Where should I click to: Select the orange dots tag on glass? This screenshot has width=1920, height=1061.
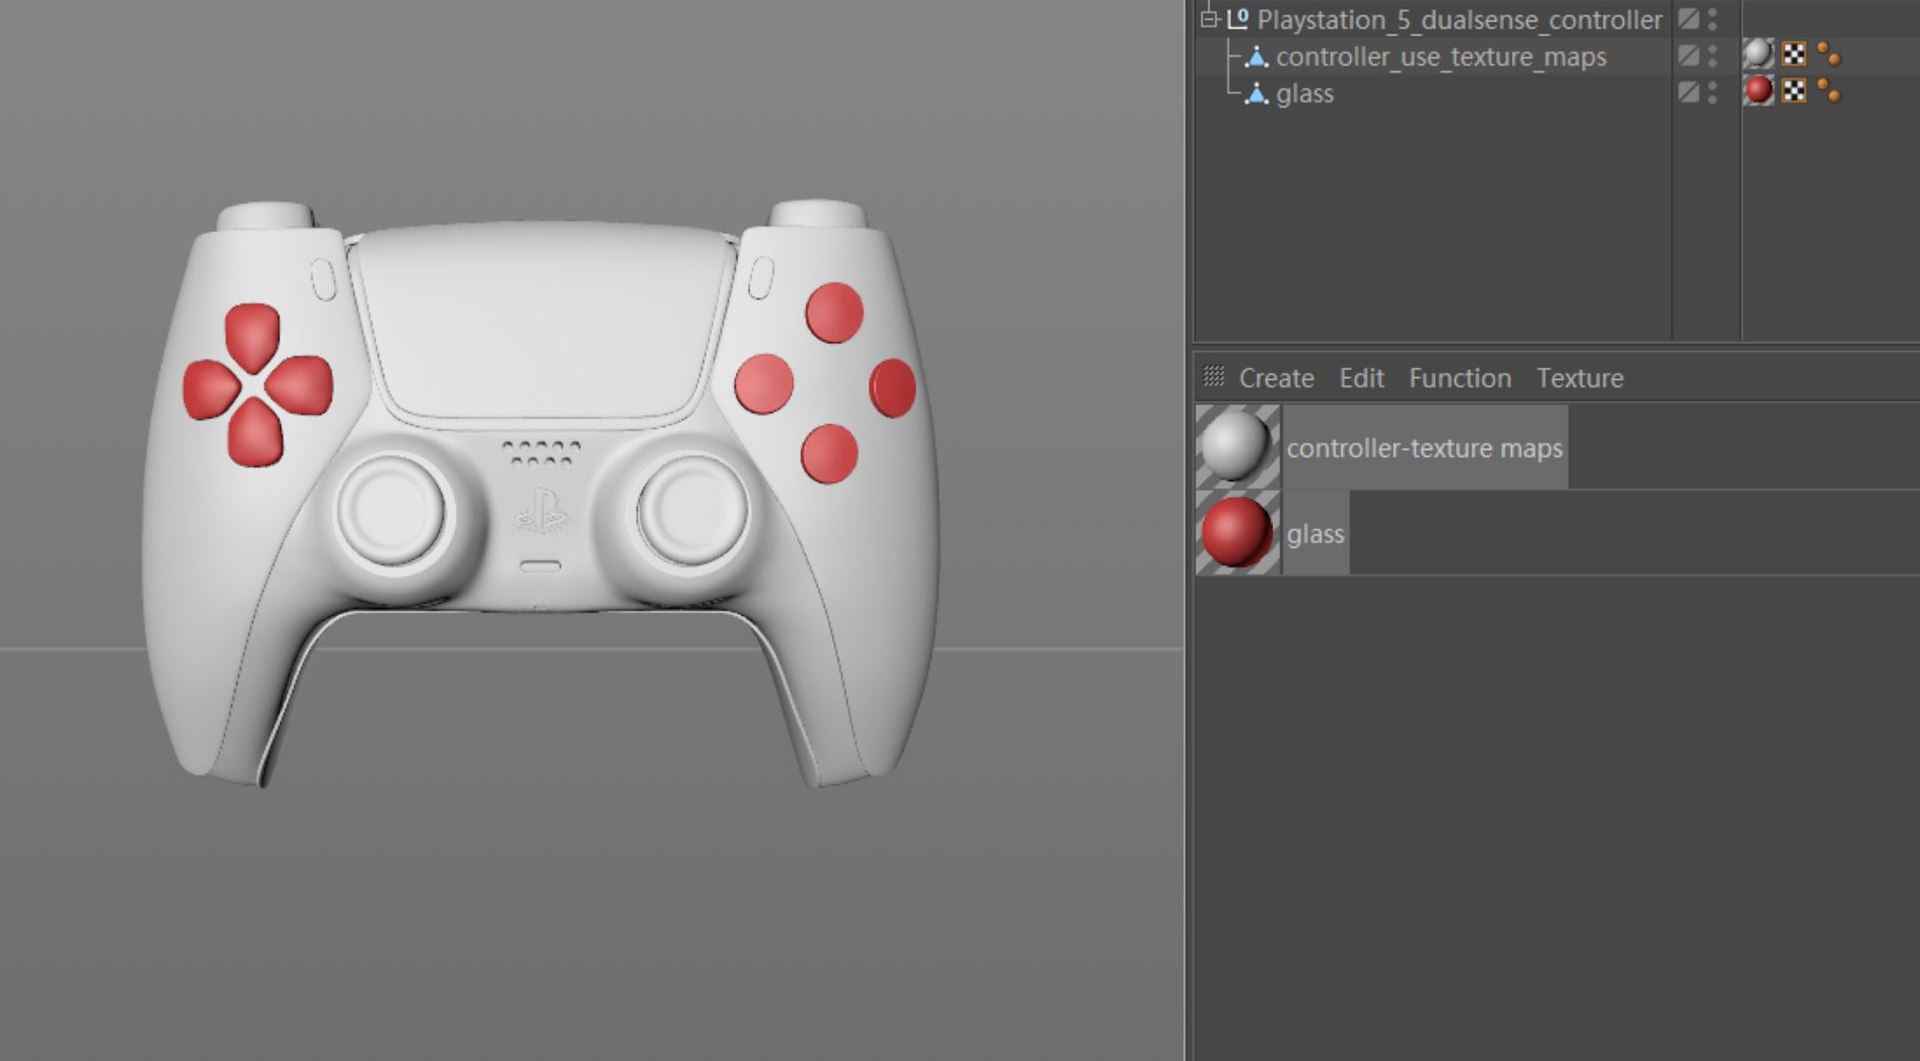[1829, 91]
